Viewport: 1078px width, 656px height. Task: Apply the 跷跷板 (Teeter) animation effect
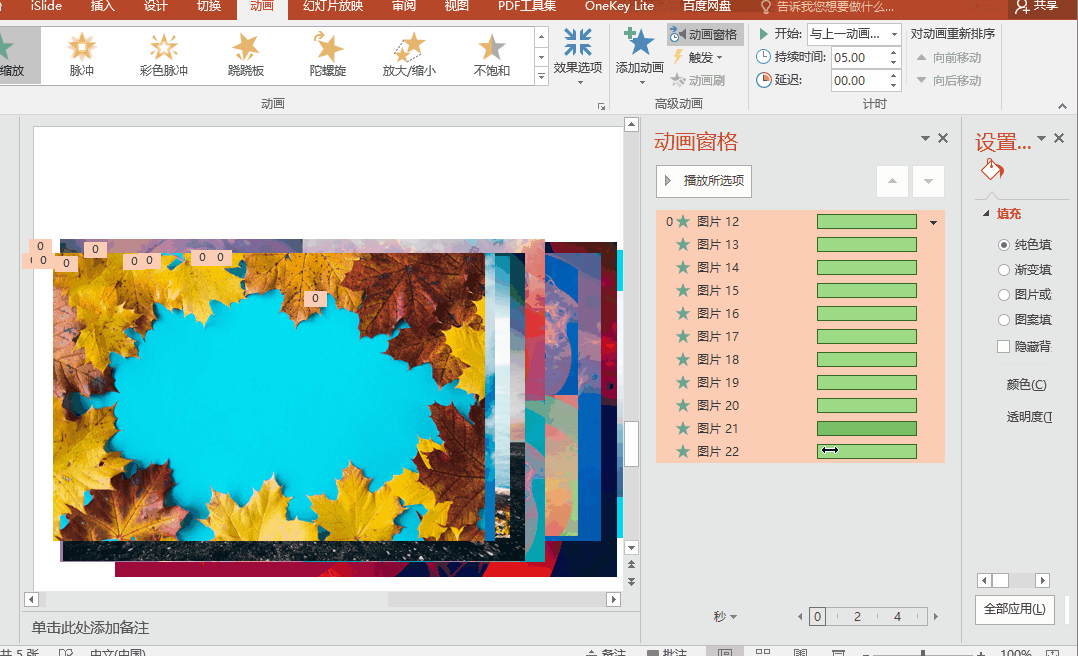pyautogui.click(x=245, y=55)
